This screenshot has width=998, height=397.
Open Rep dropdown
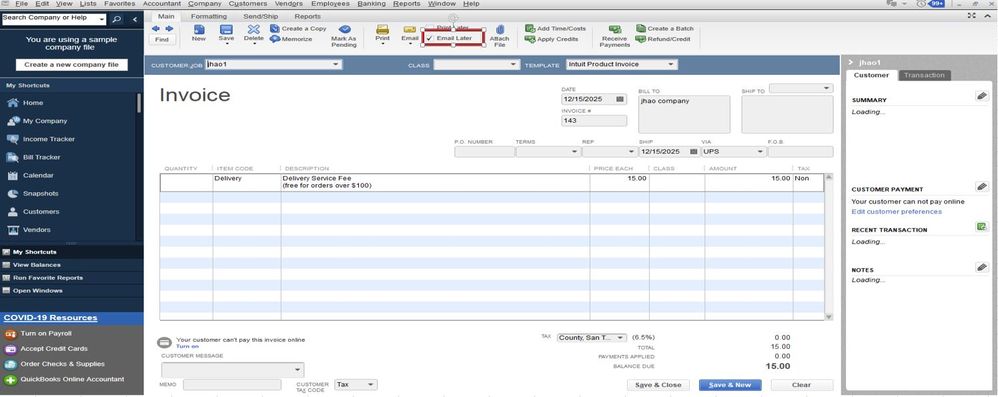tap(631, 152)
